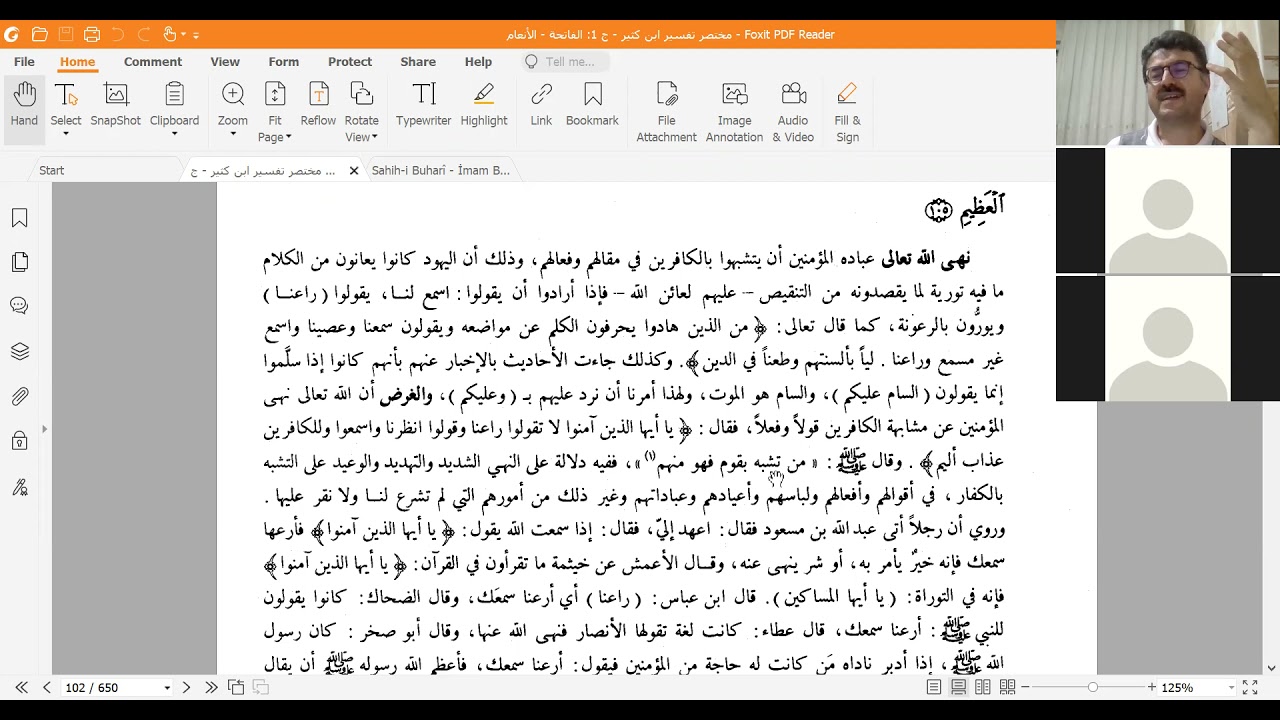Switch to Sahih-i Buhari document tab
This screenshot has width=1280, height=720.
click(x=441, y=170)
